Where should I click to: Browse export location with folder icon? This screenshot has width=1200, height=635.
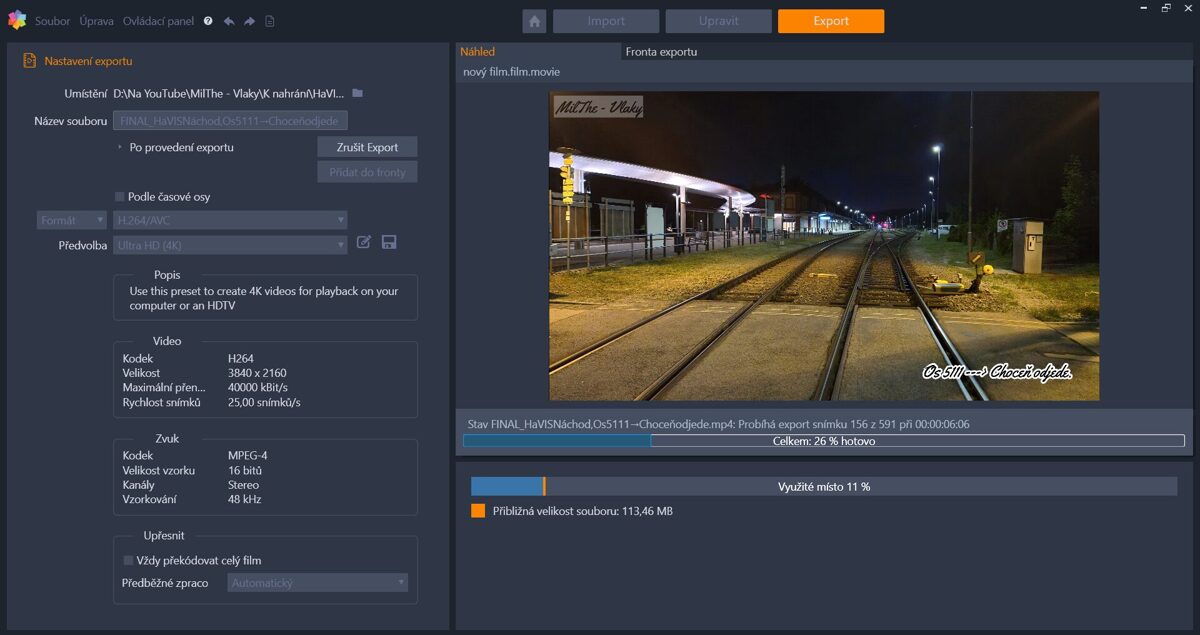point(357,93)
